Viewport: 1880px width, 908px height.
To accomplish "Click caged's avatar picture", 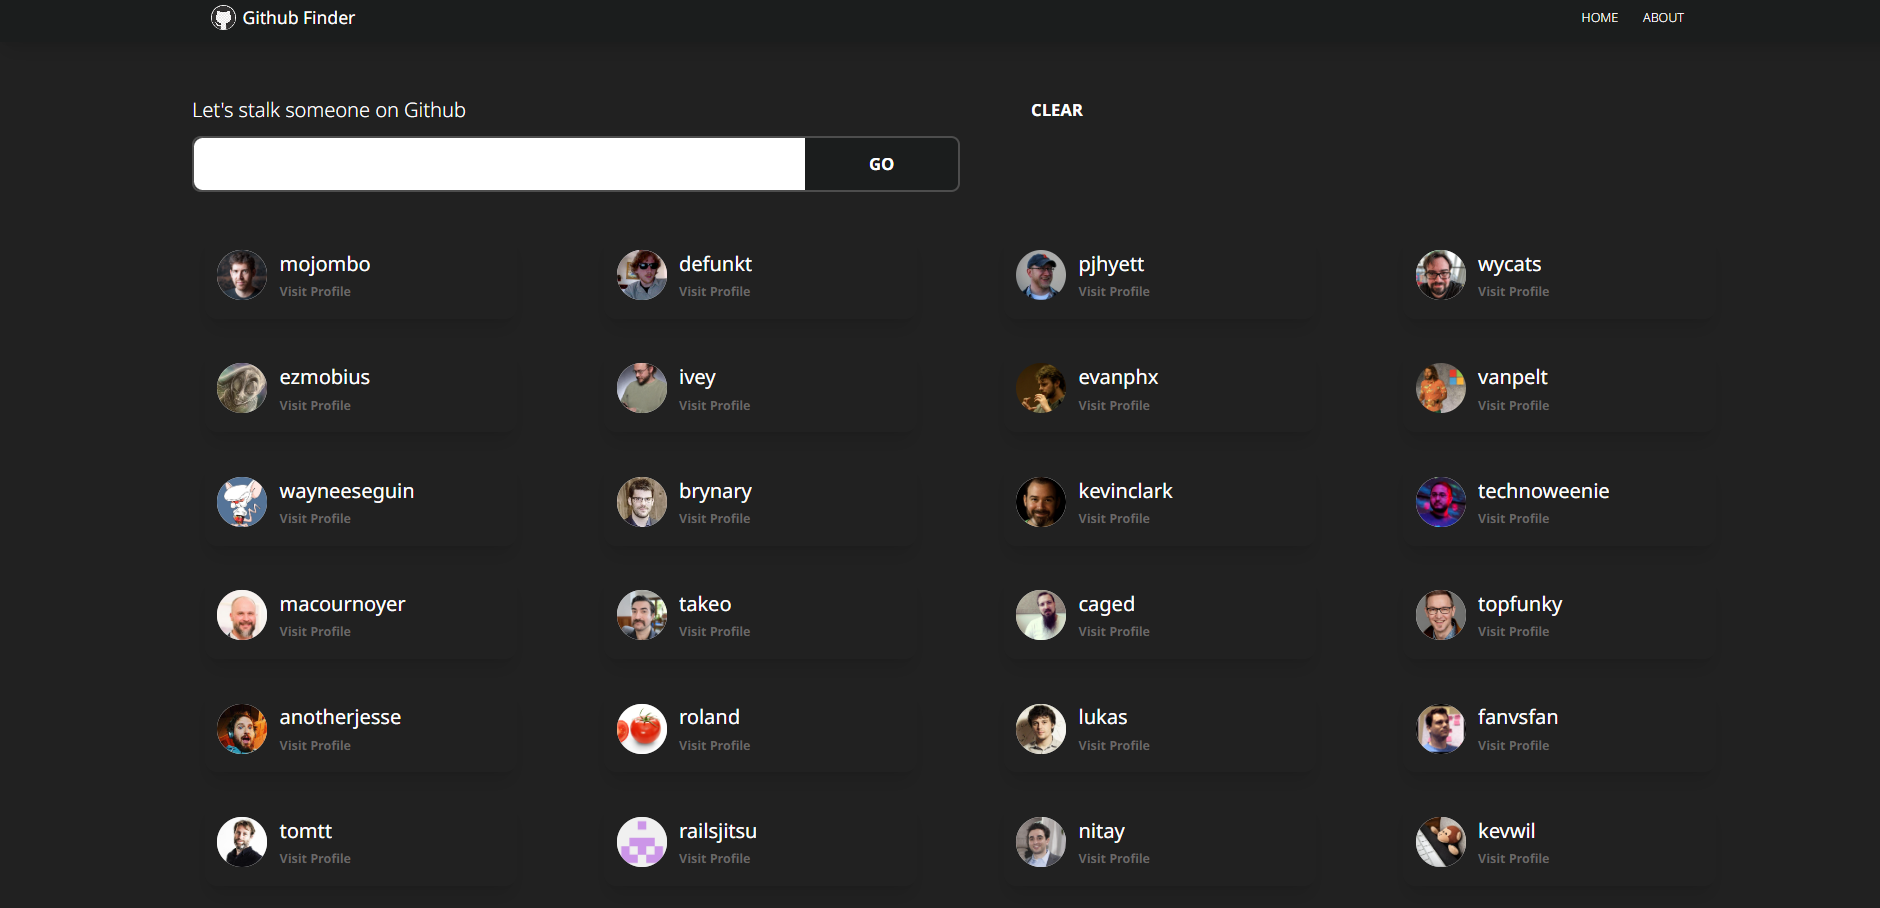I will (1041, 615).
